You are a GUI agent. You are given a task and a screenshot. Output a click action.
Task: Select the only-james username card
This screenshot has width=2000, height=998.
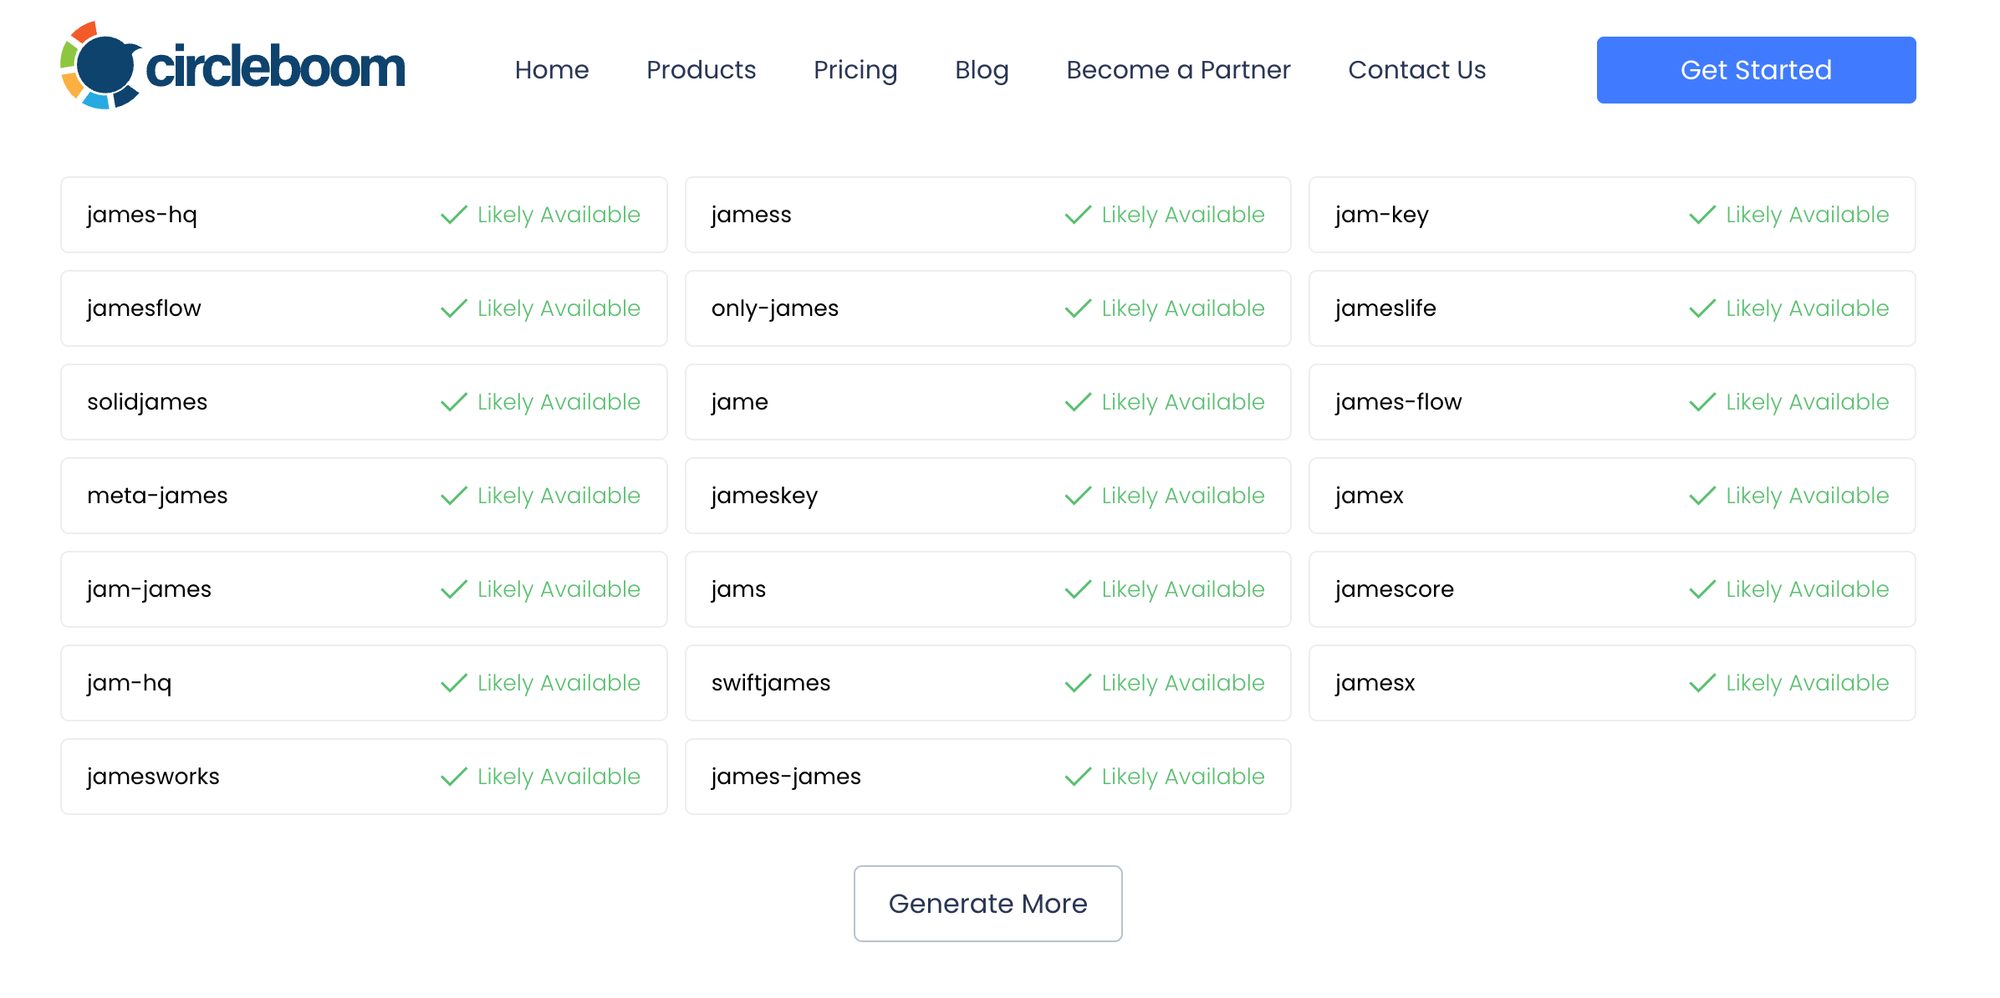(987, 308)
